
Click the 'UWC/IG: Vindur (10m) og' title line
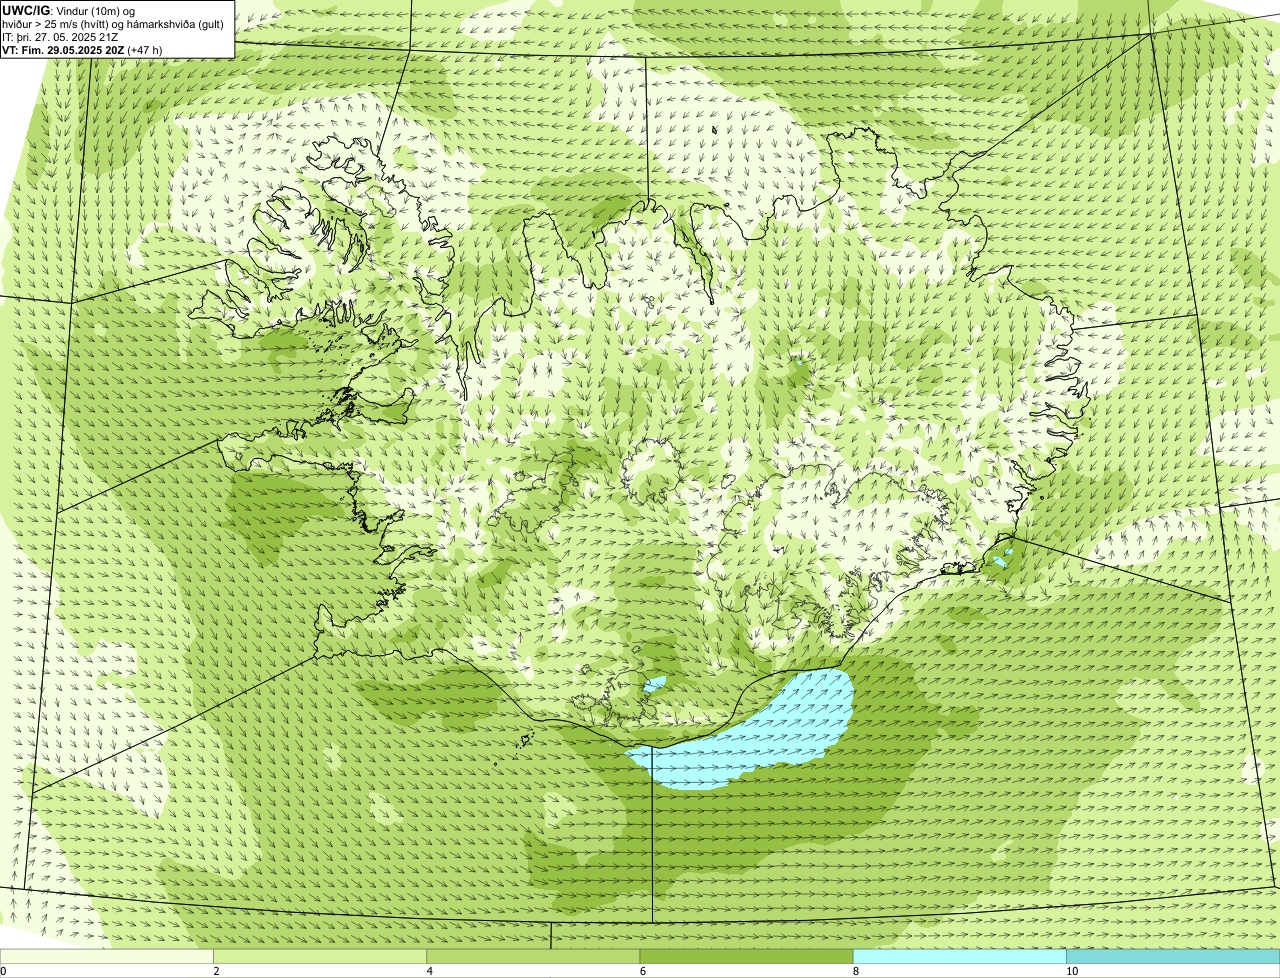(x=69, y=10)
